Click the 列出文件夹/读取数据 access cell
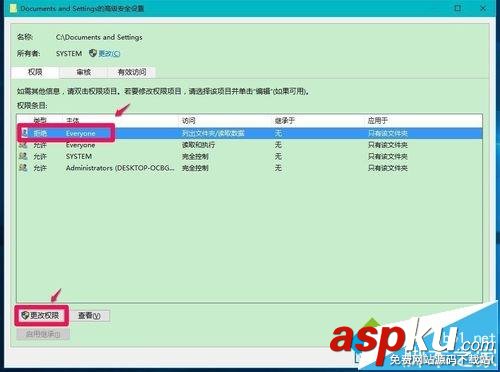This screenshot has height=372, width=500. point(213,133)
